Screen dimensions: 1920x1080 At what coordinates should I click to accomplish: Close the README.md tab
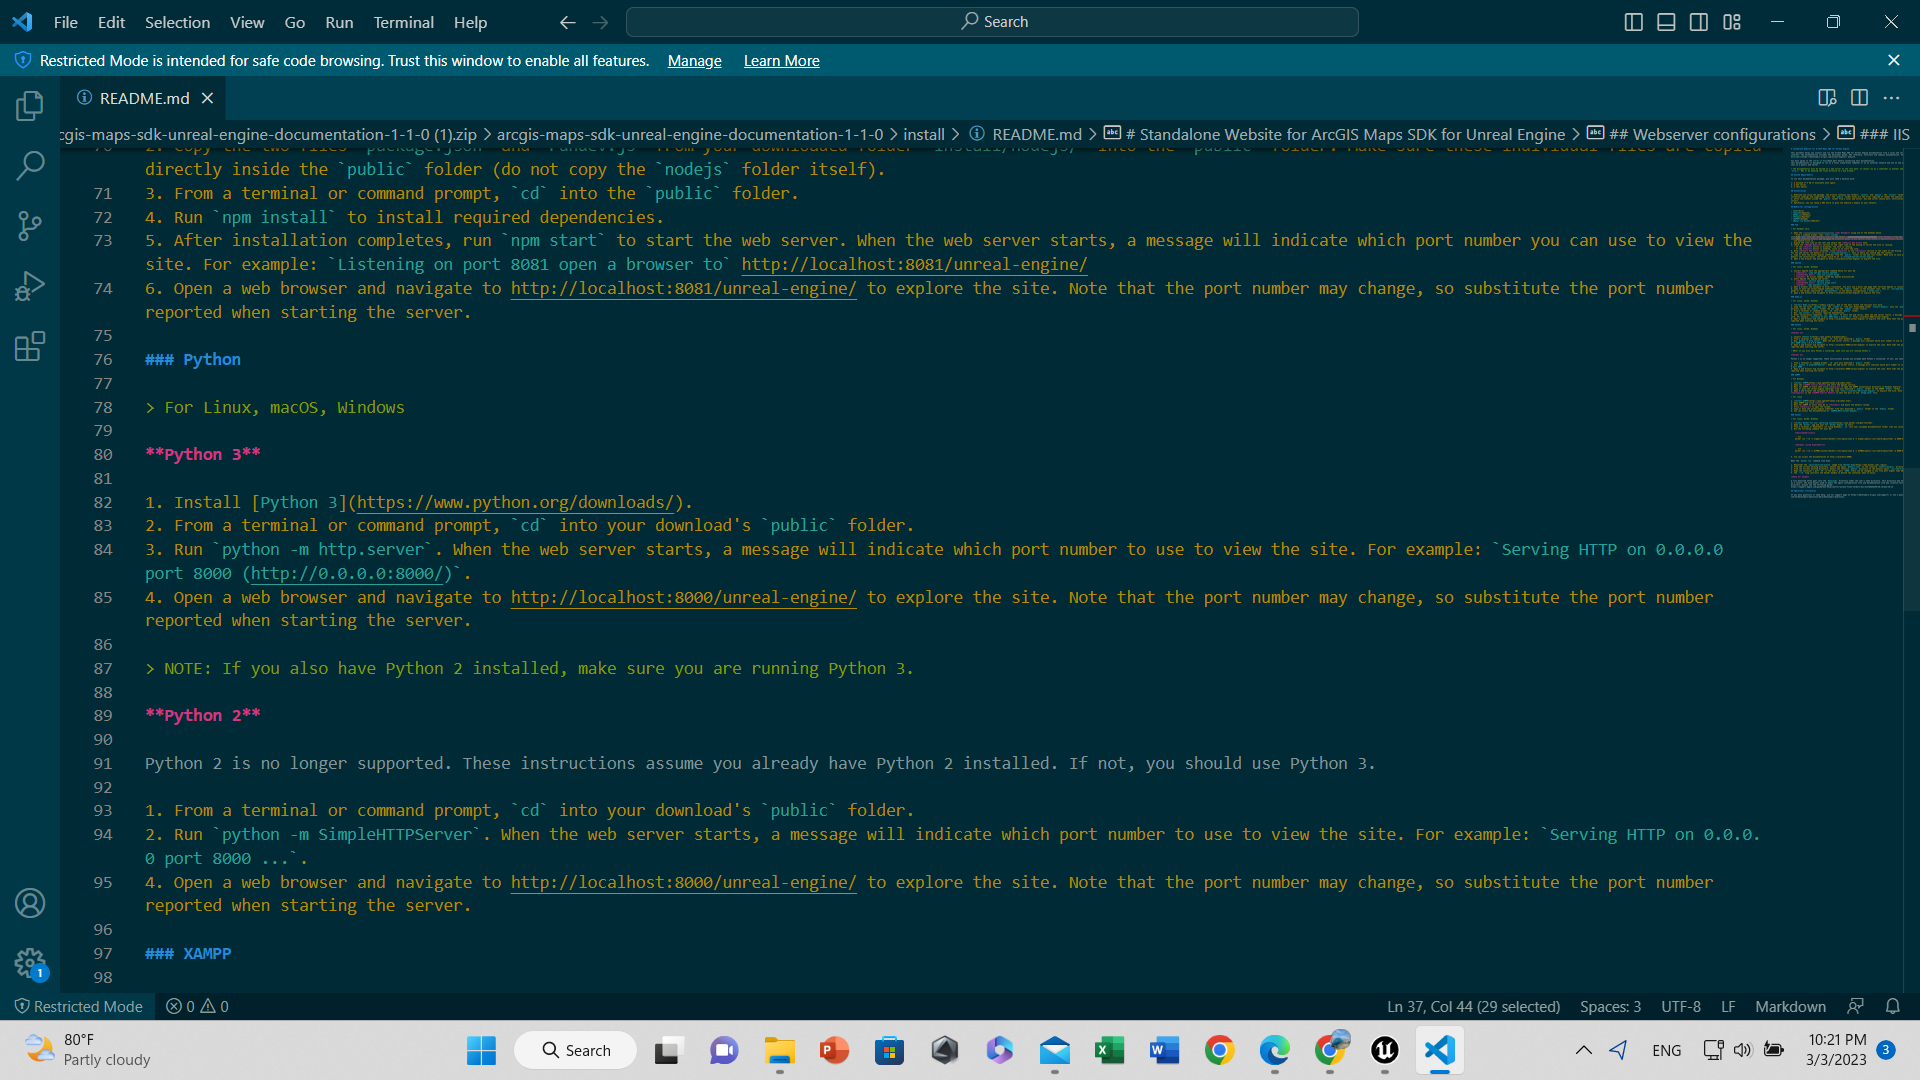[207, 98]
